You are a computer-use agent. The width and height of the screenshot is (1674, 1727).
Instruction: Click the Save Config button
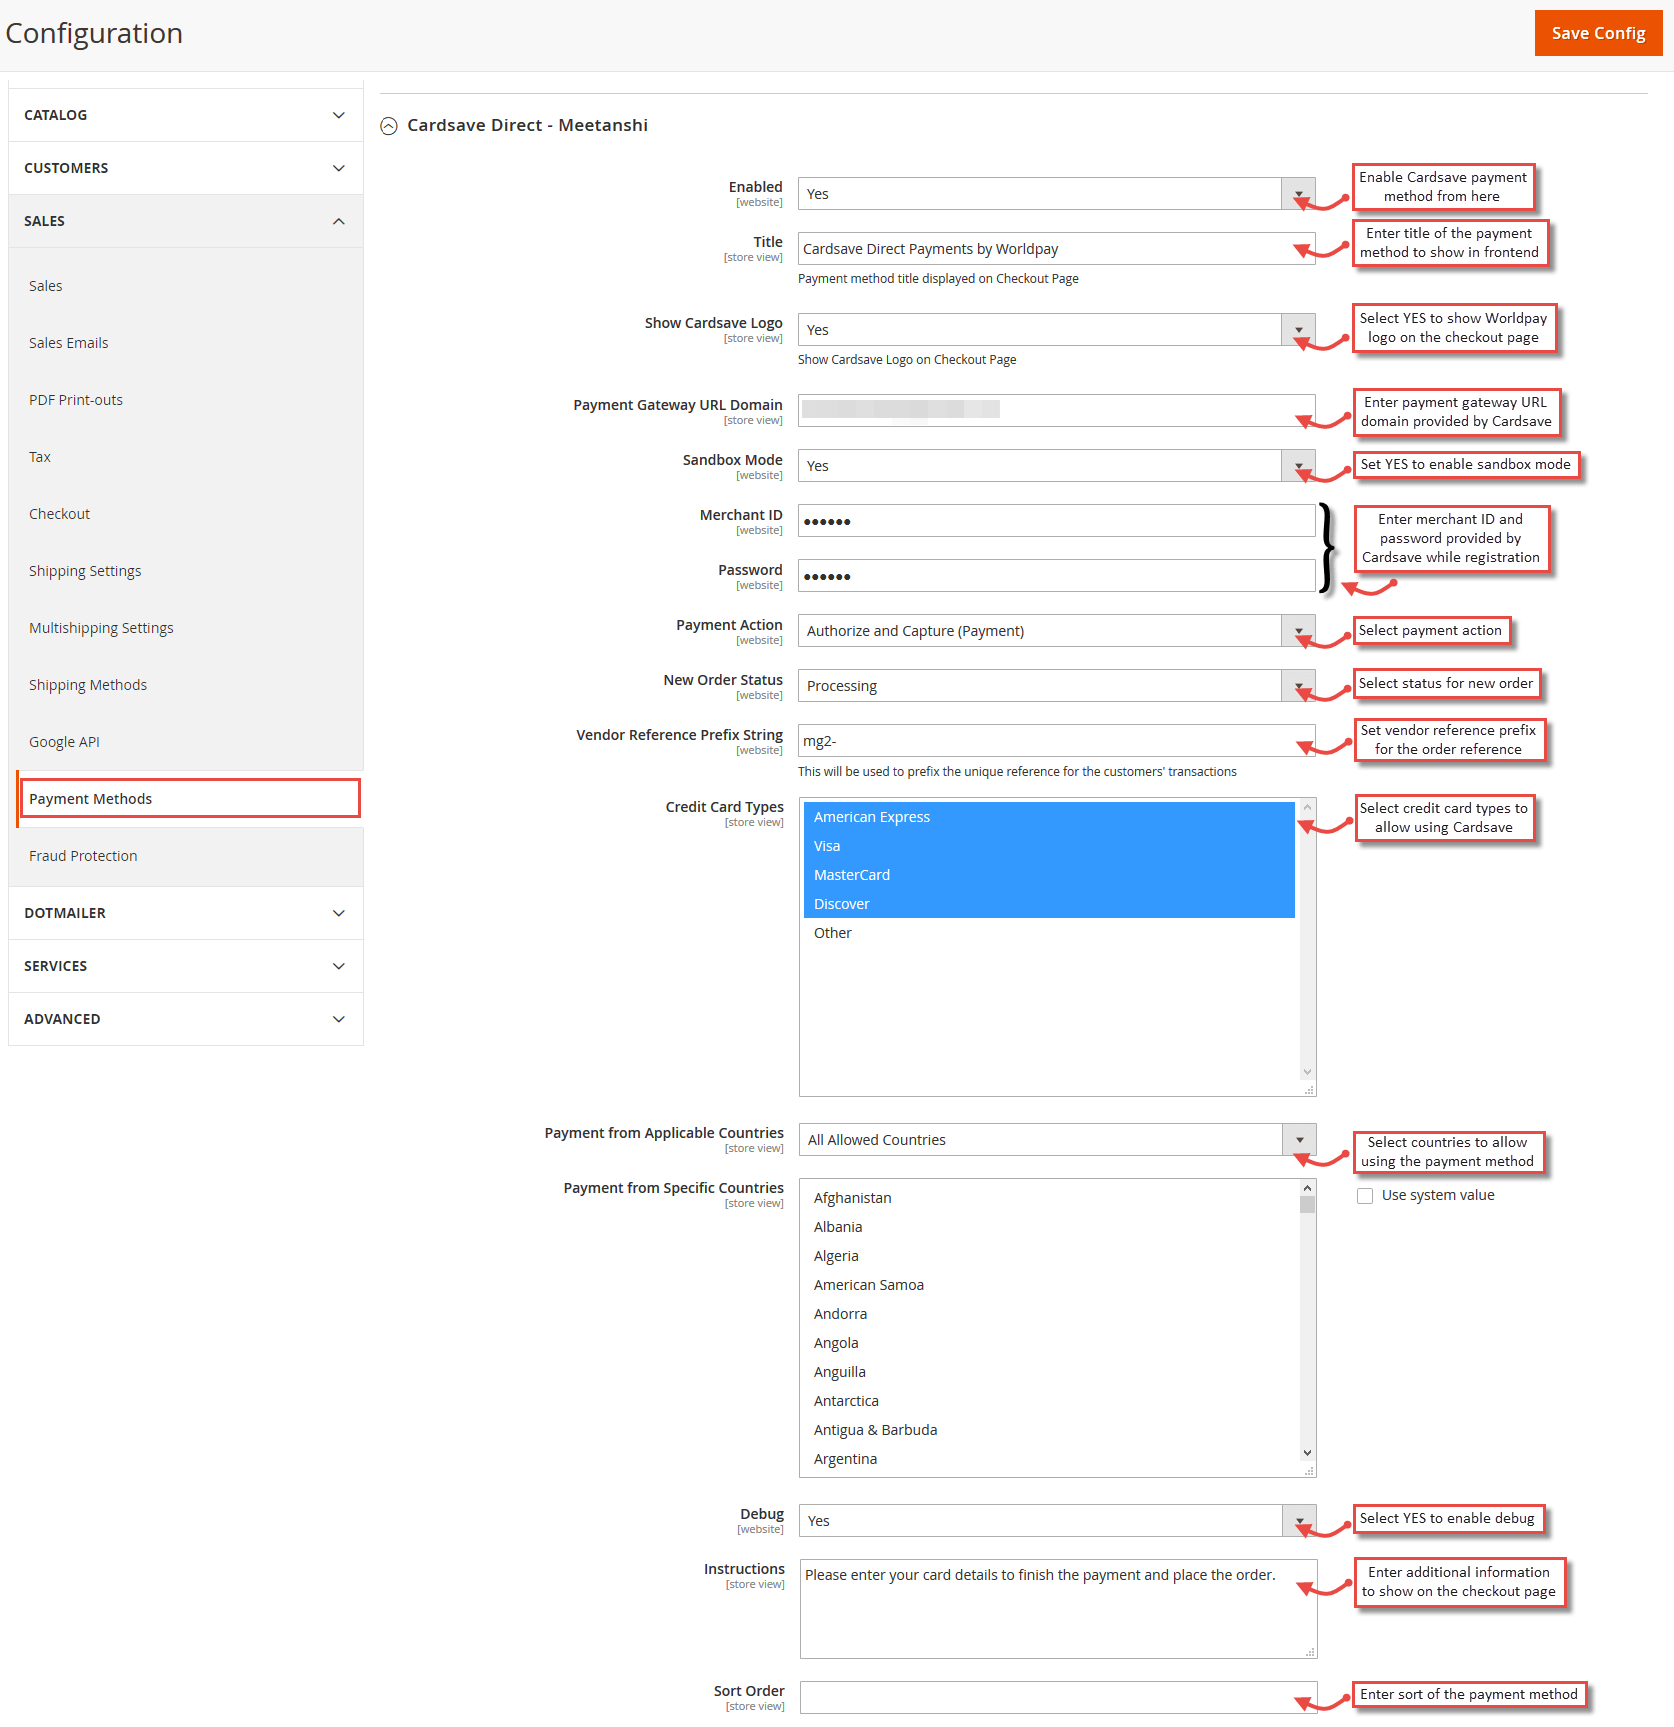pyautogui.click(x=1598, y=33)
